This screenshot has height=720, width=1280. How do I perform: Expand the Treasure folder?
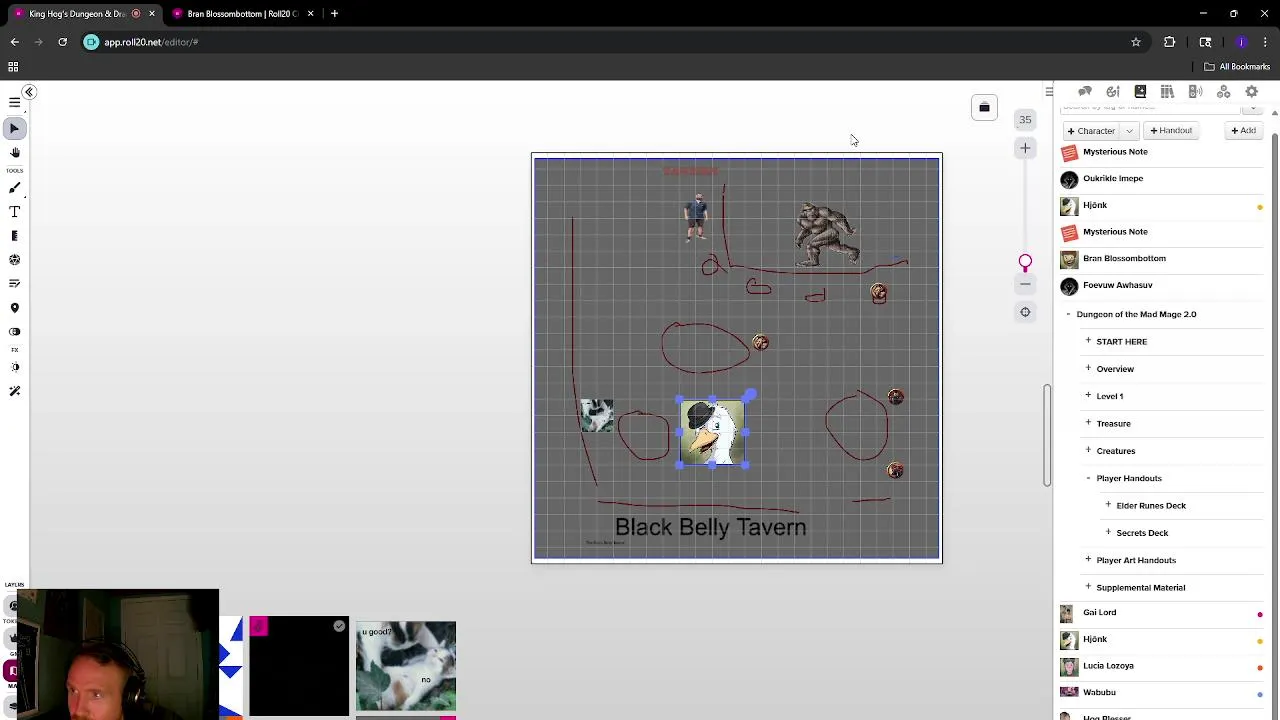pyautogui.click(x=1088, y=424)
